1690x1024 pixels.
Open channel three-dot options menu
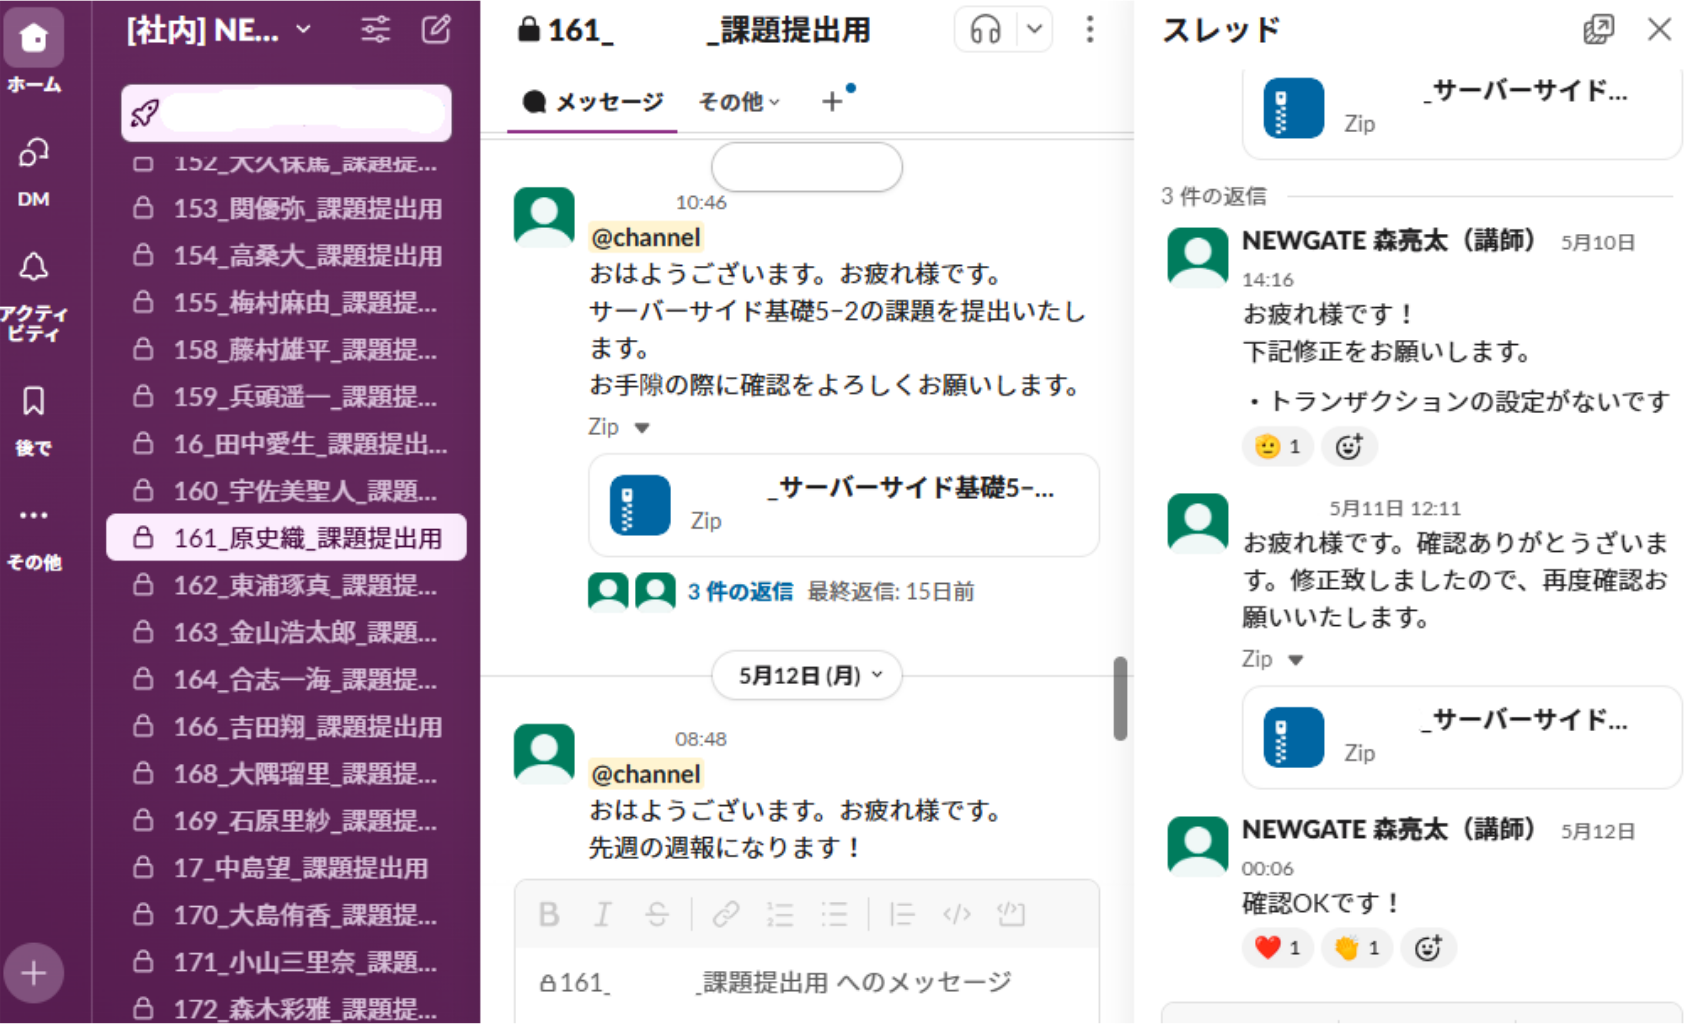pos(1089,30)
